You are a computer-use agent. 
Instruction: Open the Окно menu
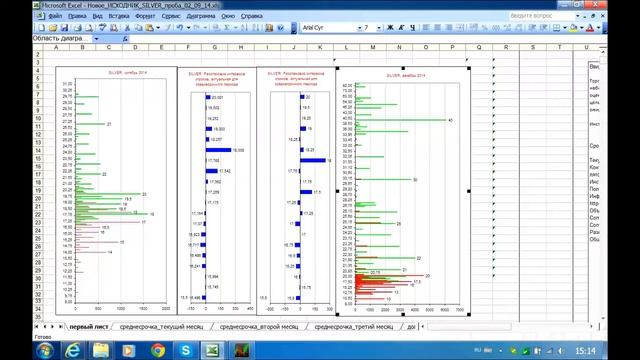pyautogui.click(x=228, y=16)
